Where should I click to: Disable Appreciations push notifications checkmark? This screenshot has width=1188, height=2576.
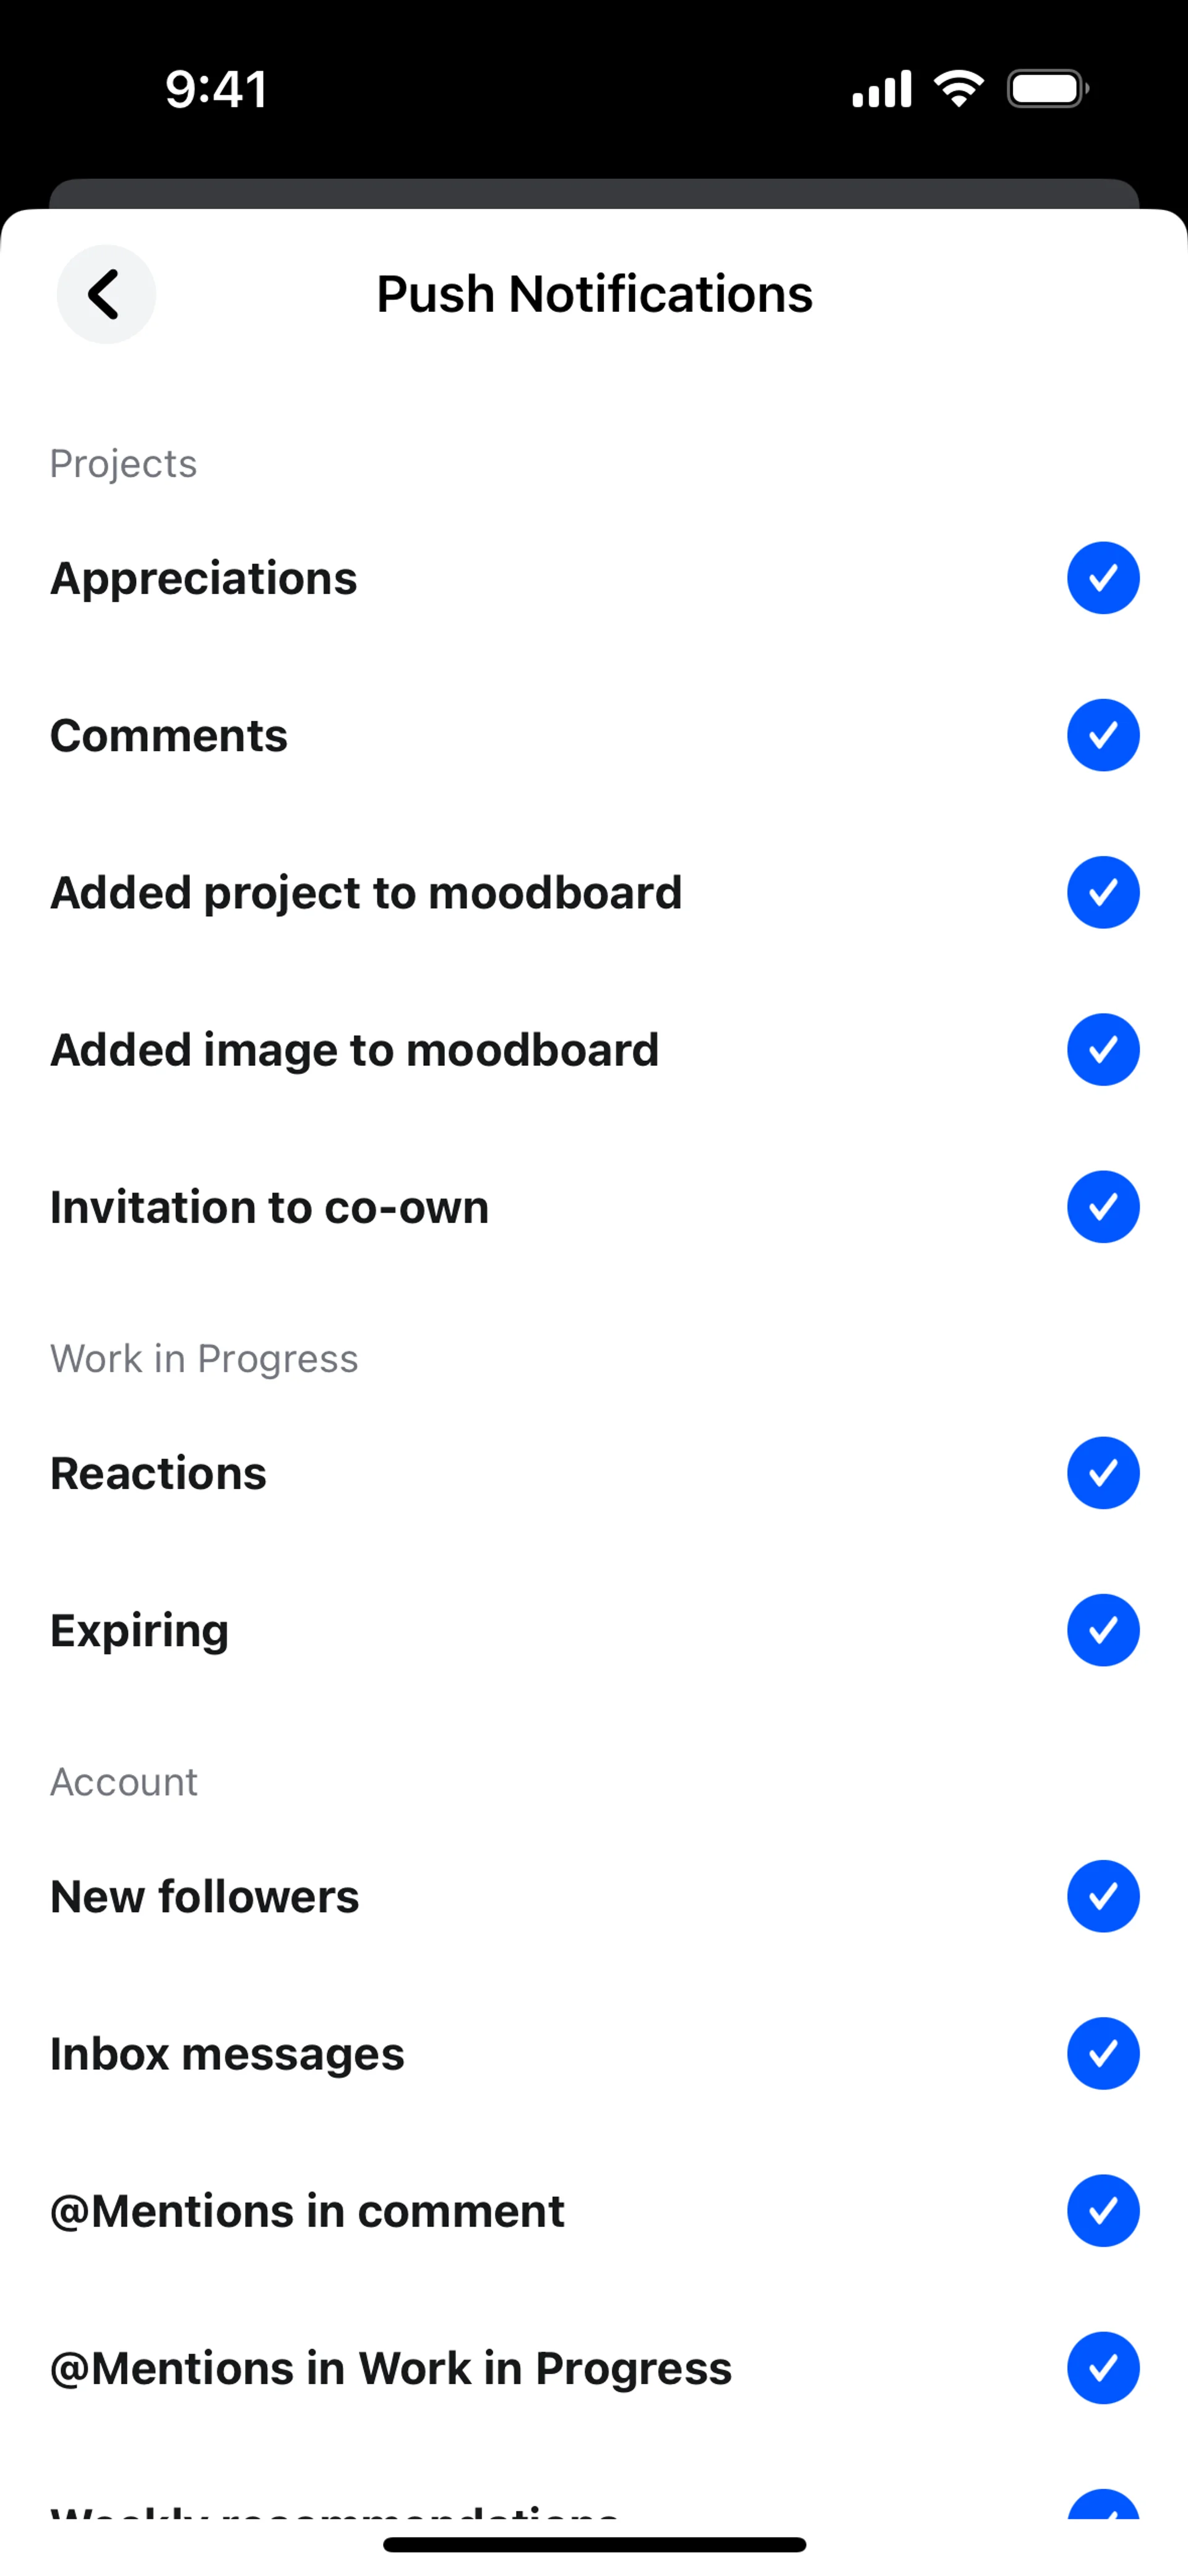1102,578
